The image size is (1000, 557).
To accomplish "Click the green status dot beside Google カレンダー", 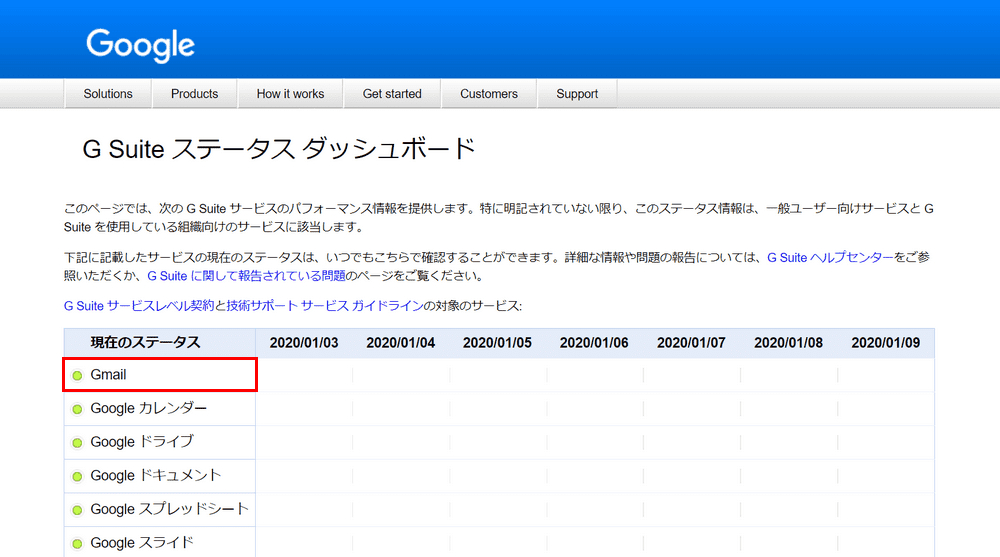I will pos(77,409).
